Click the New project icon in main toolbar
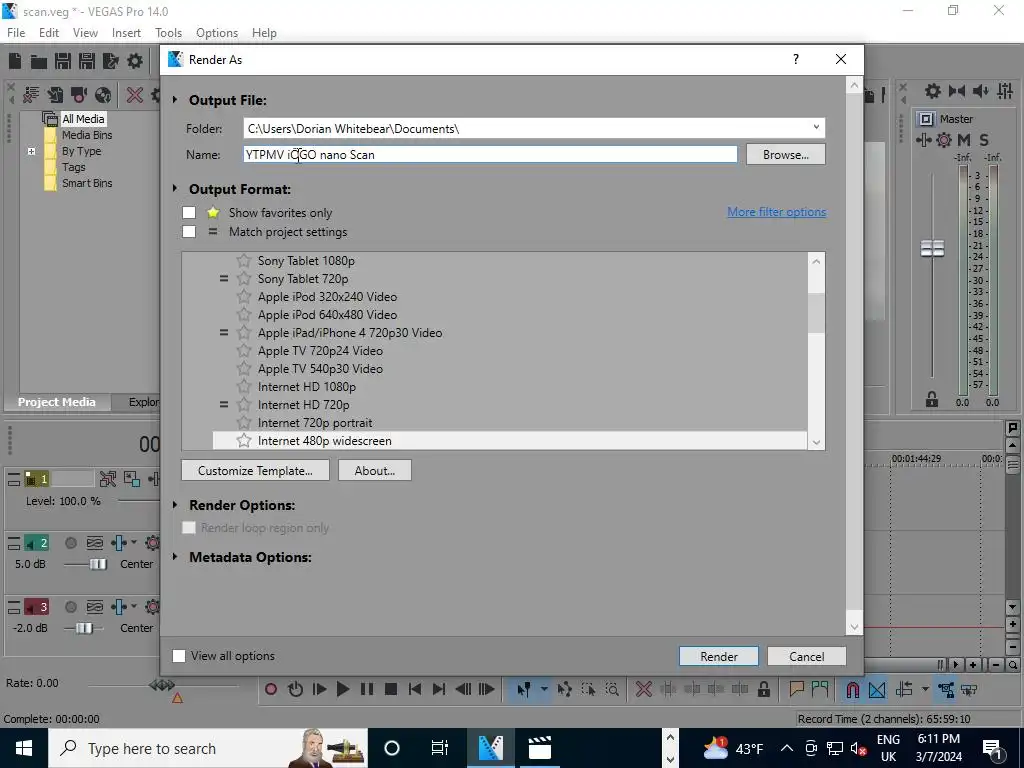Viewport: 1024px width, 768px height. pos(15,61)
